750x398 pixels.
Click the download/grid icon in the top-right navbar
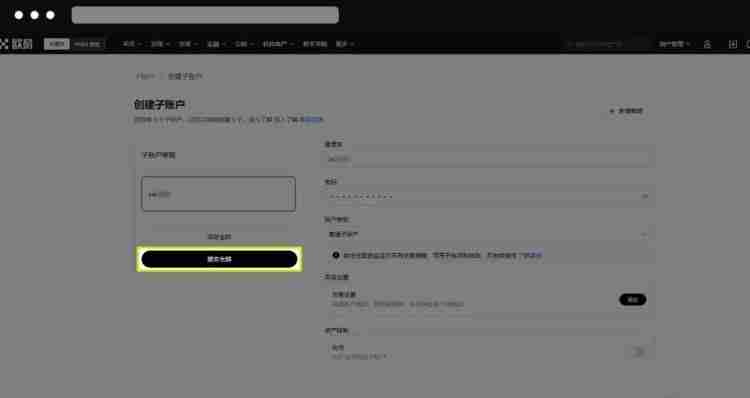(x=732, y=44)
